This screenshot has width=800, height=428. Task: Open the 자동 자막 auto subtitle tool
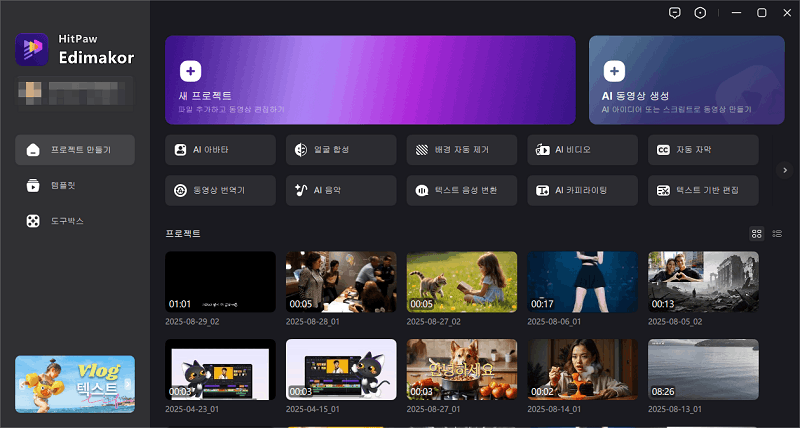pos(703,150)
